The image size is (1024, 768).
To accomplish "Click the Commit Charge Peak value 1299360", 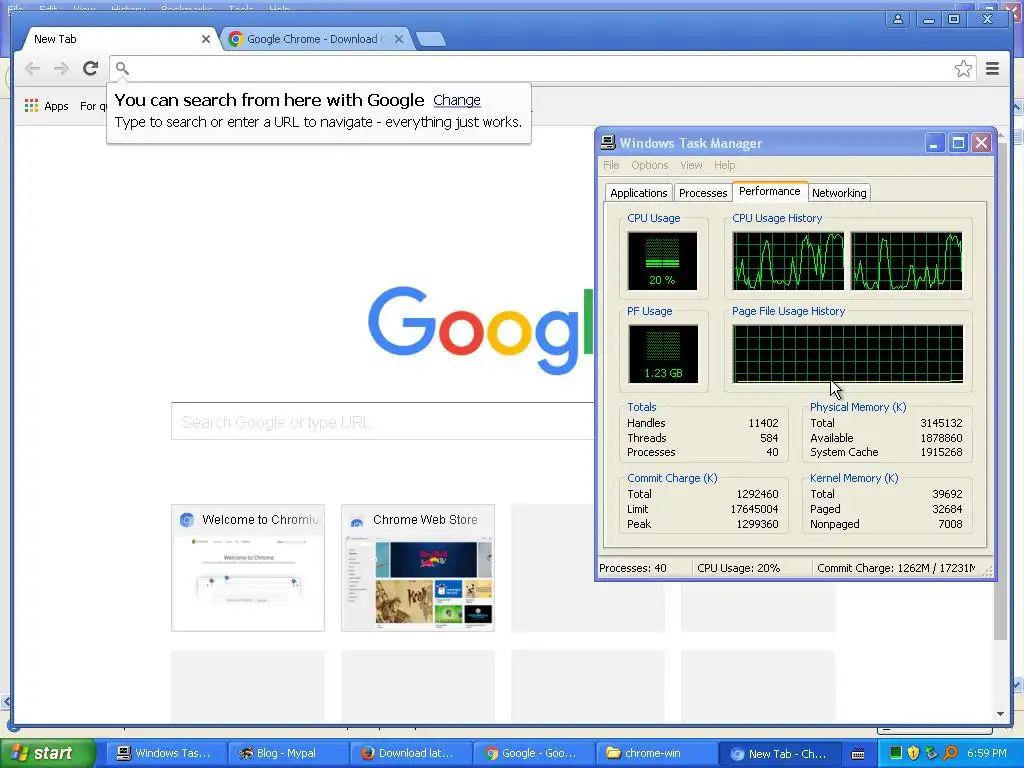I will pyautogui.click(x=758, y=524).
